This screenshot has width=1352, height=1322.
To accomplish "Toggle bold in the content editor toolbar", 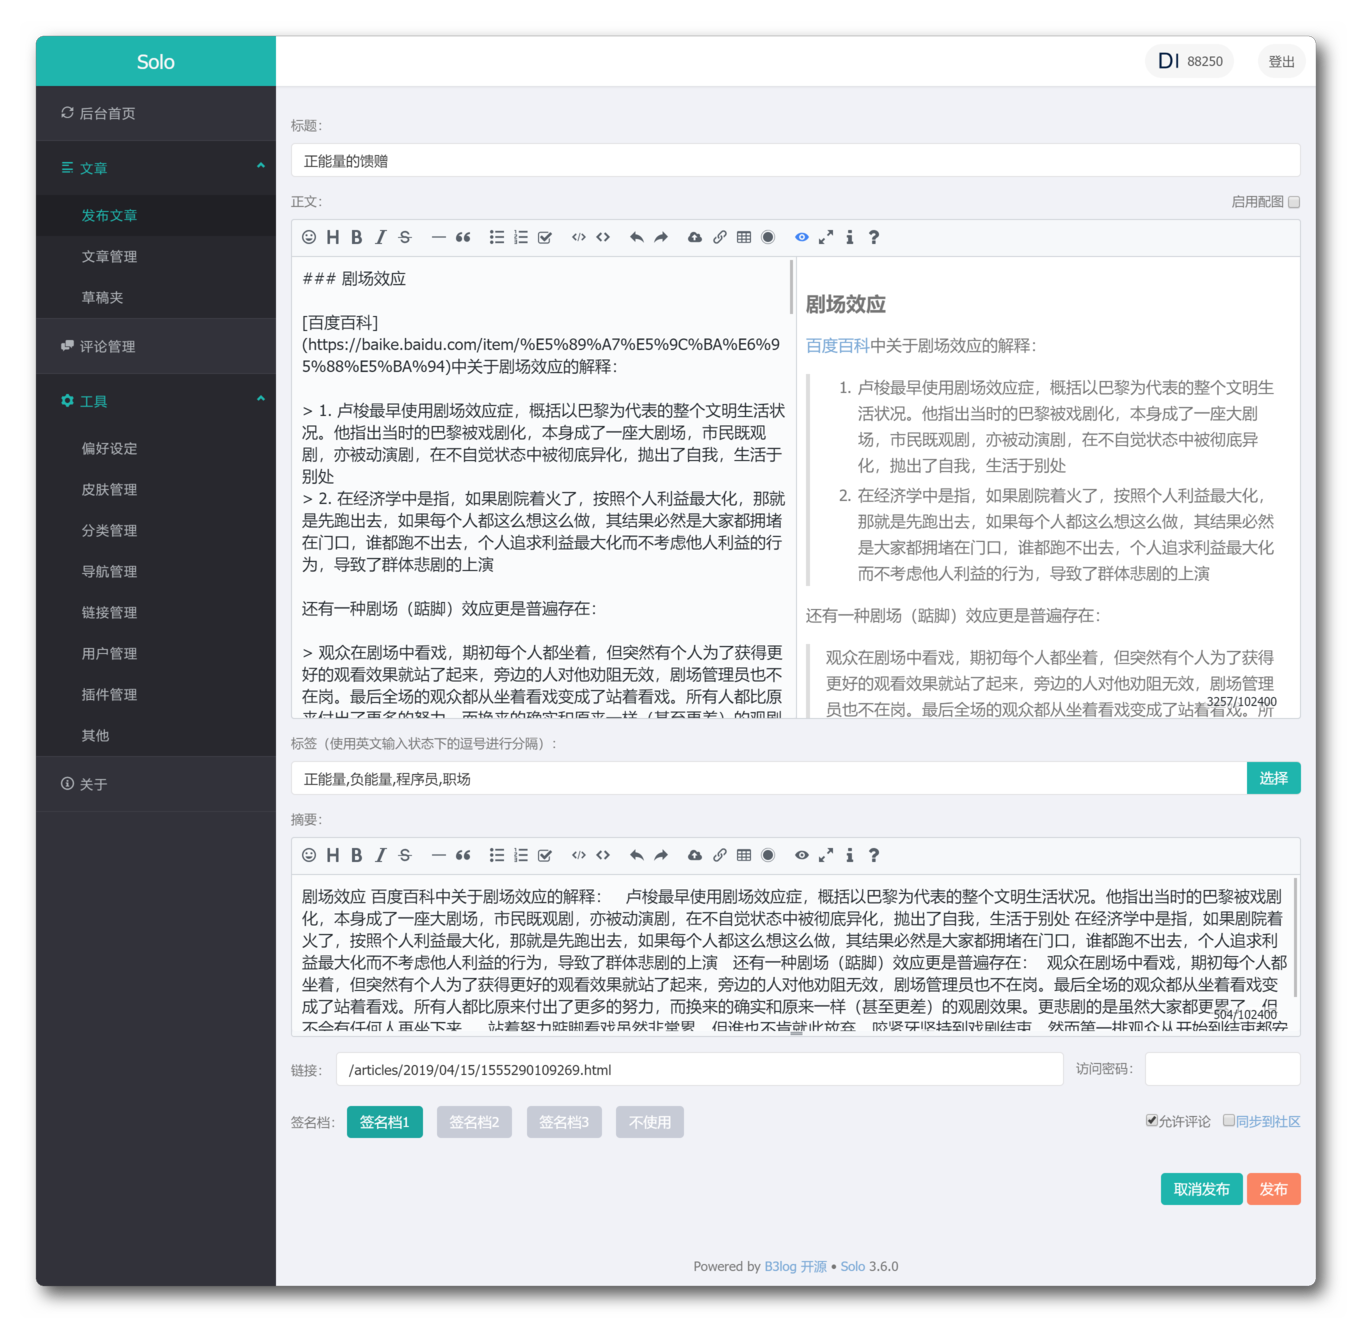I will (x=357, y=237).
